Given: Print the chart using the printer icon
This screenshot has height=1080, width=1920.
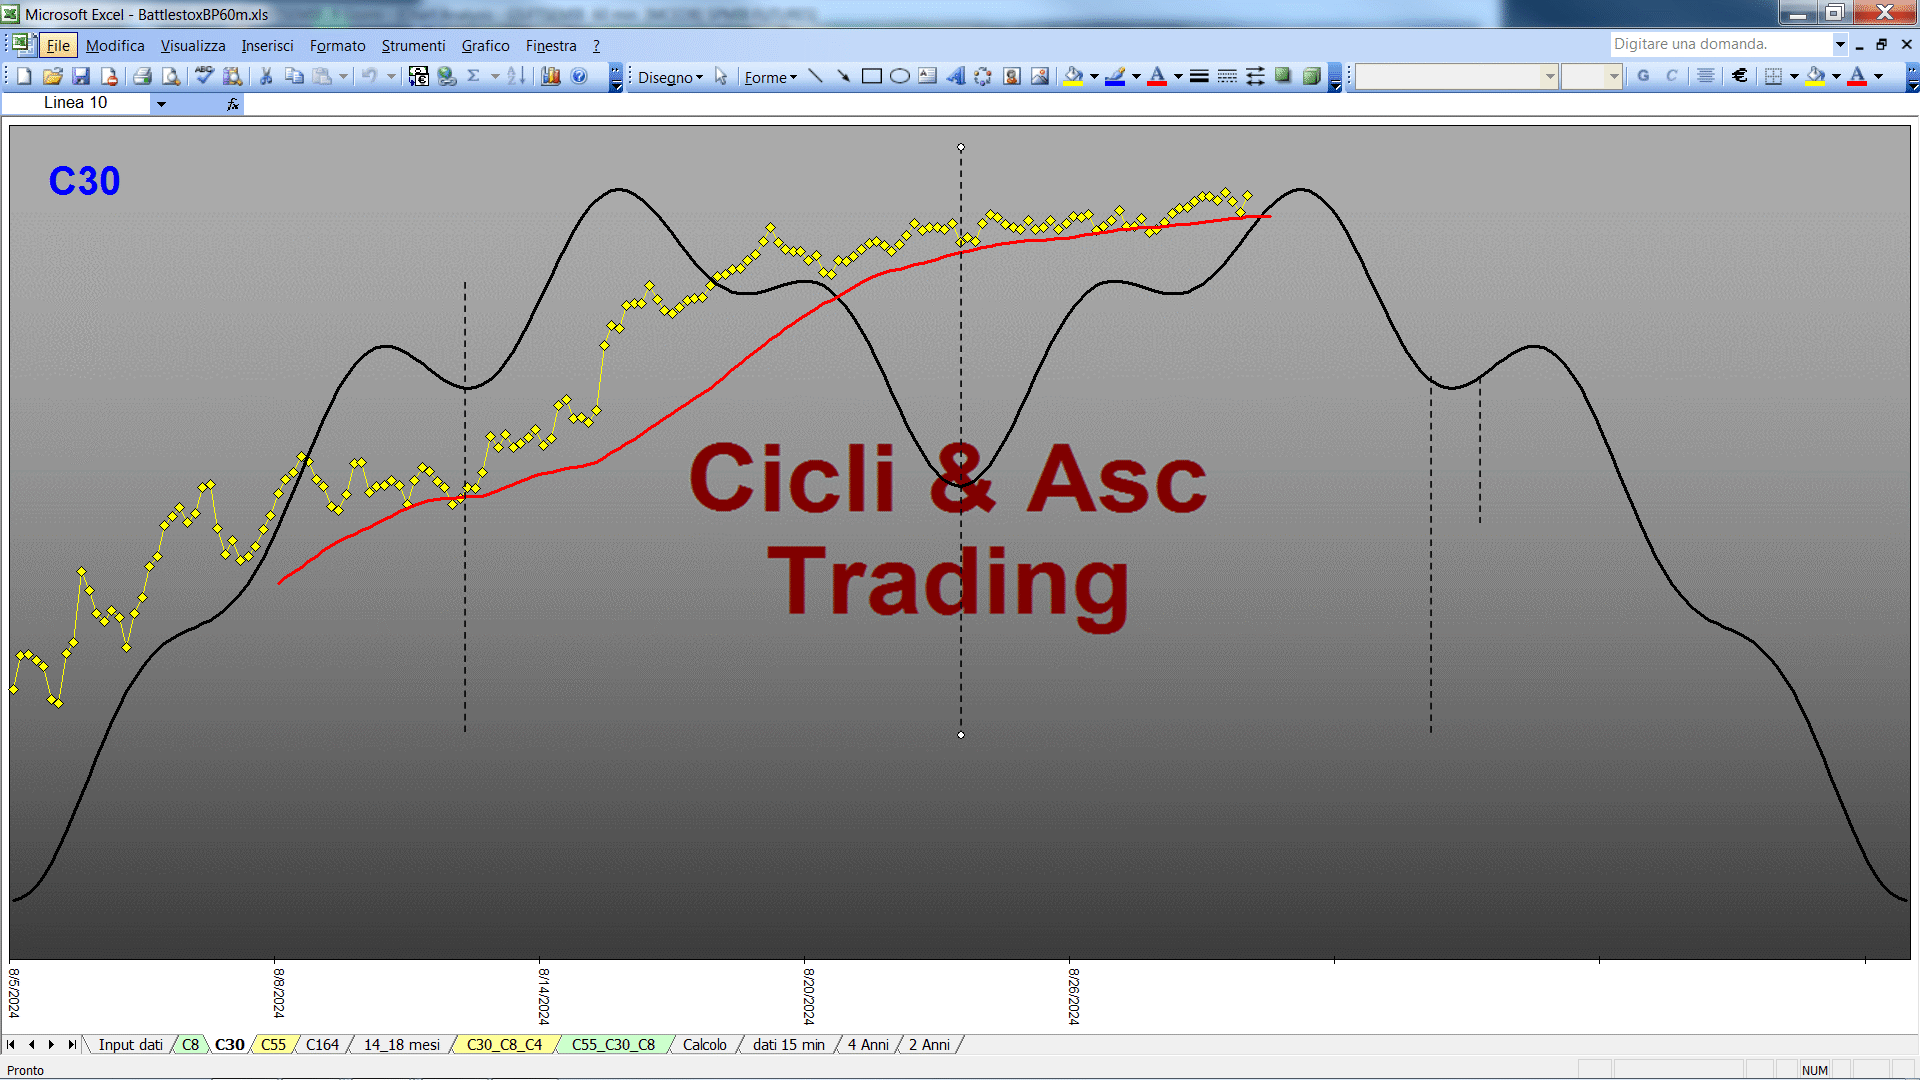Looking at the screenshot, I should pos(143,76).
